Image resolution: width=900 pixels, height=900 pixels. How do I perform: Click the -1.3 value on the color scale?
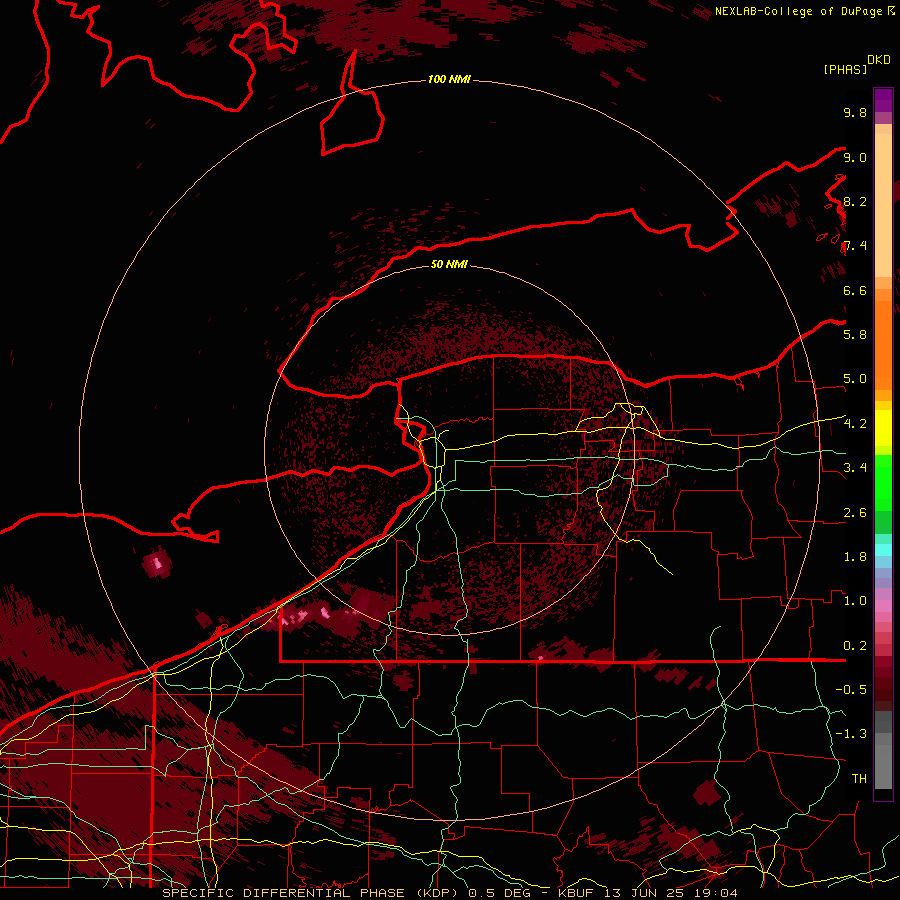tap(851, 734)
